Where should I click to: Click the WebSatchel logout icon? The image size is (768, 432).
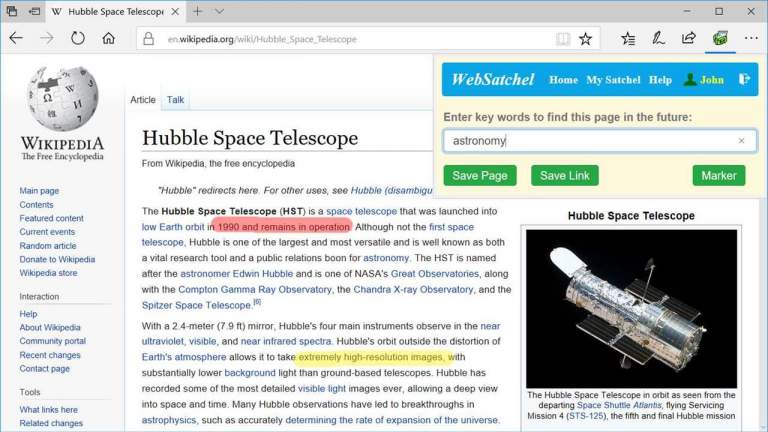click(x=744, y=79)
